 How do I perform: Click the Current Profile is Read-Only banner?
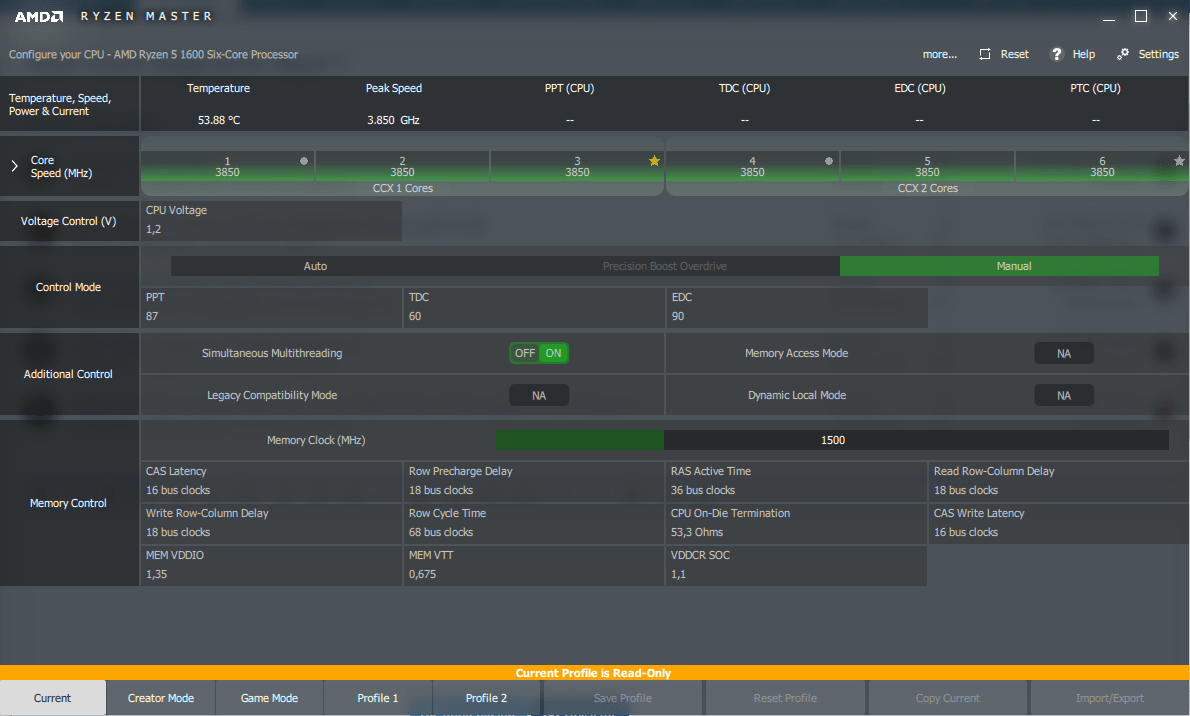[593, 673]
